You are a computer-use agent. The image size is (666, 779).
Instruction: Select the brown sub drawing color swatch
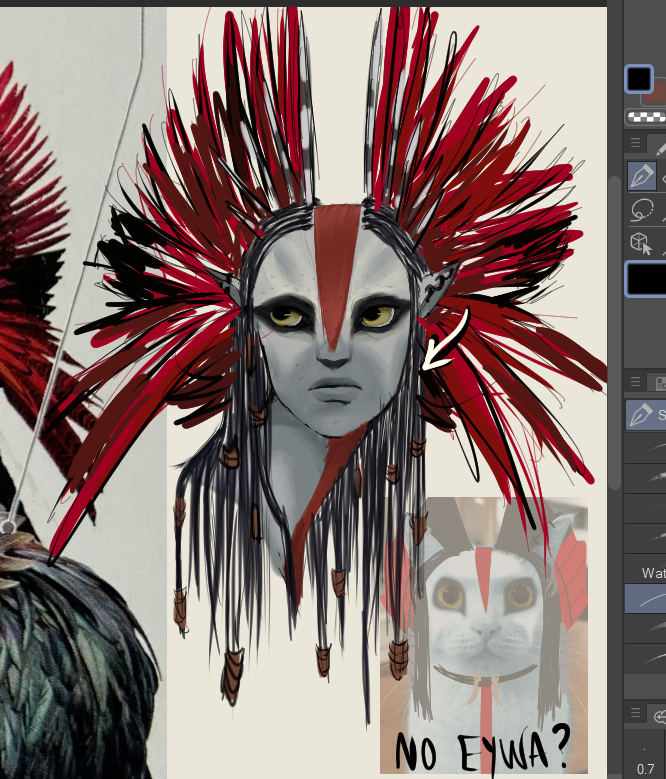point(660,94)
